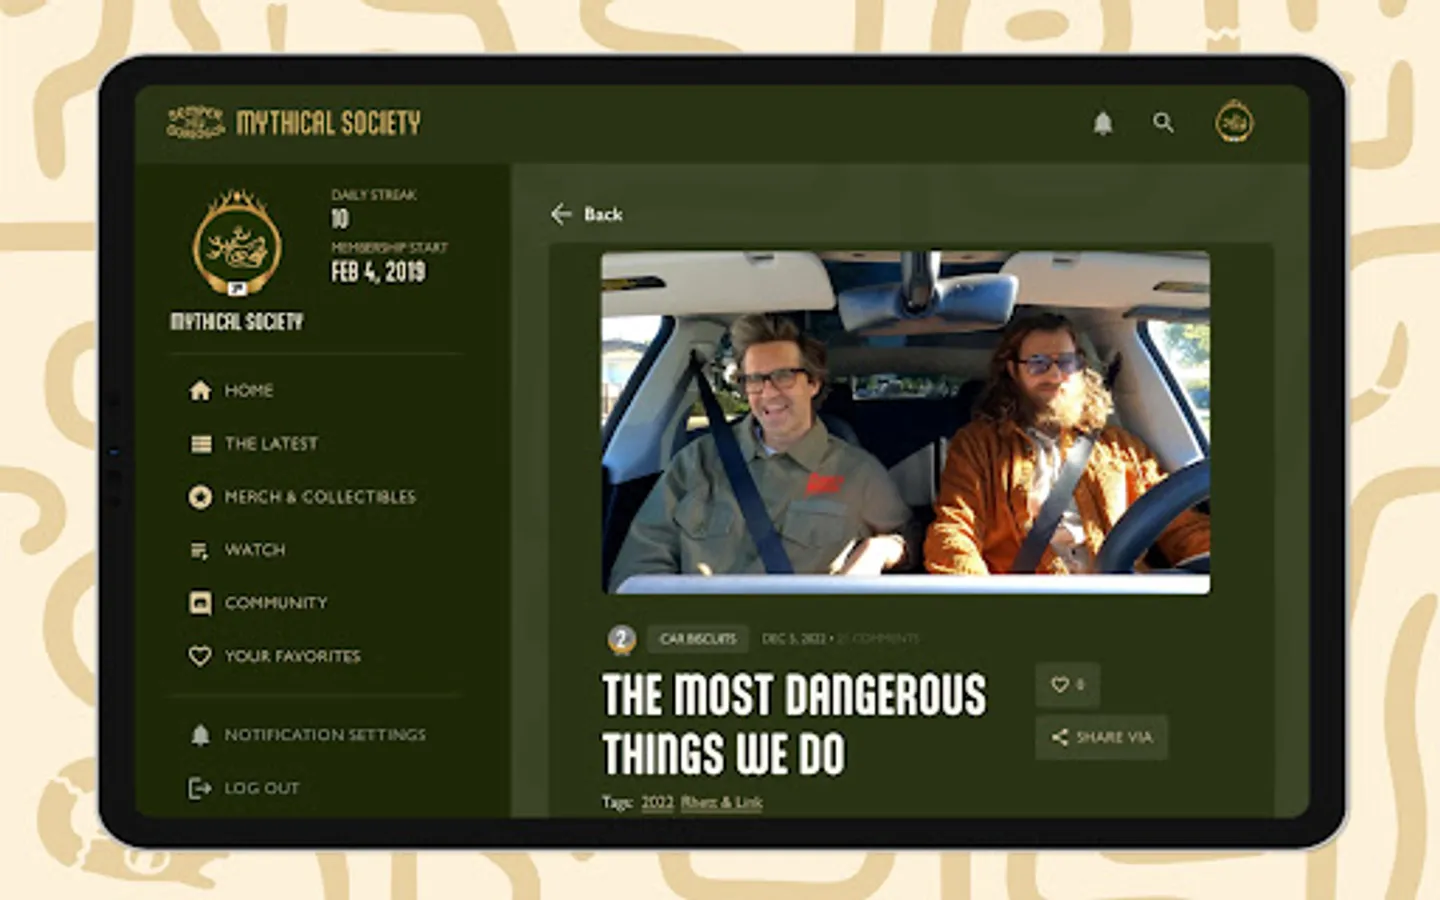The width and height of the screenshot is (1440, 900).
Task: Click the Mythical Society text under the crest
Action: coord(237,321)
